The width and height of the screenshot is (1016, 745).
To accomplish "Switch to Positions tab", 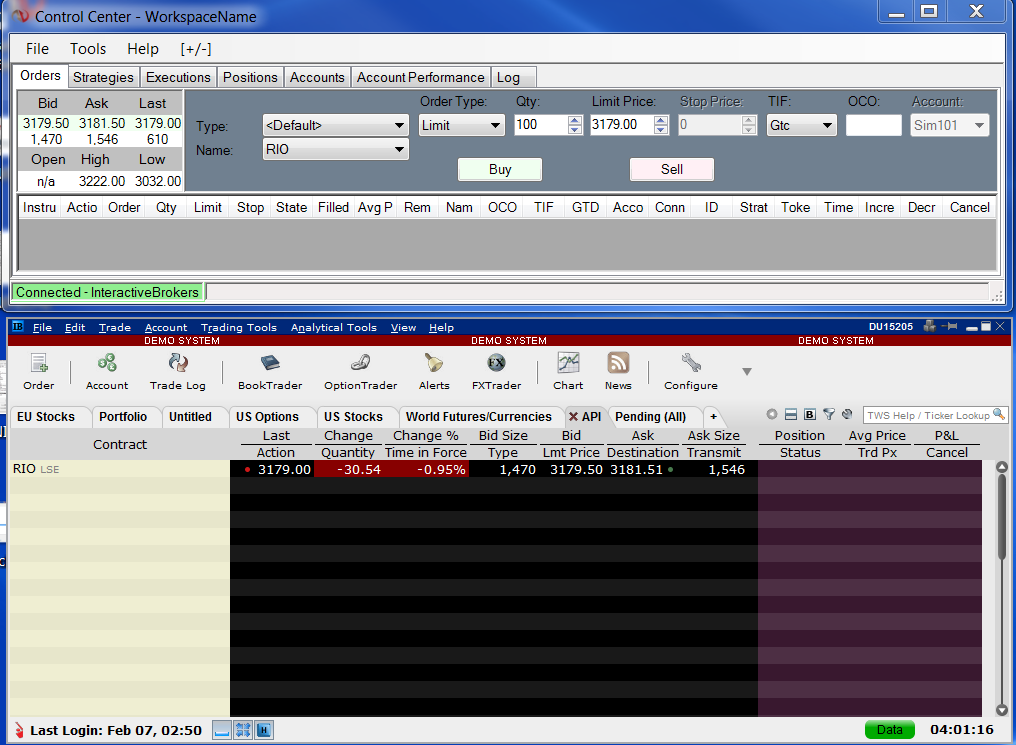I will pyautogui.click(x=250, y=77).
